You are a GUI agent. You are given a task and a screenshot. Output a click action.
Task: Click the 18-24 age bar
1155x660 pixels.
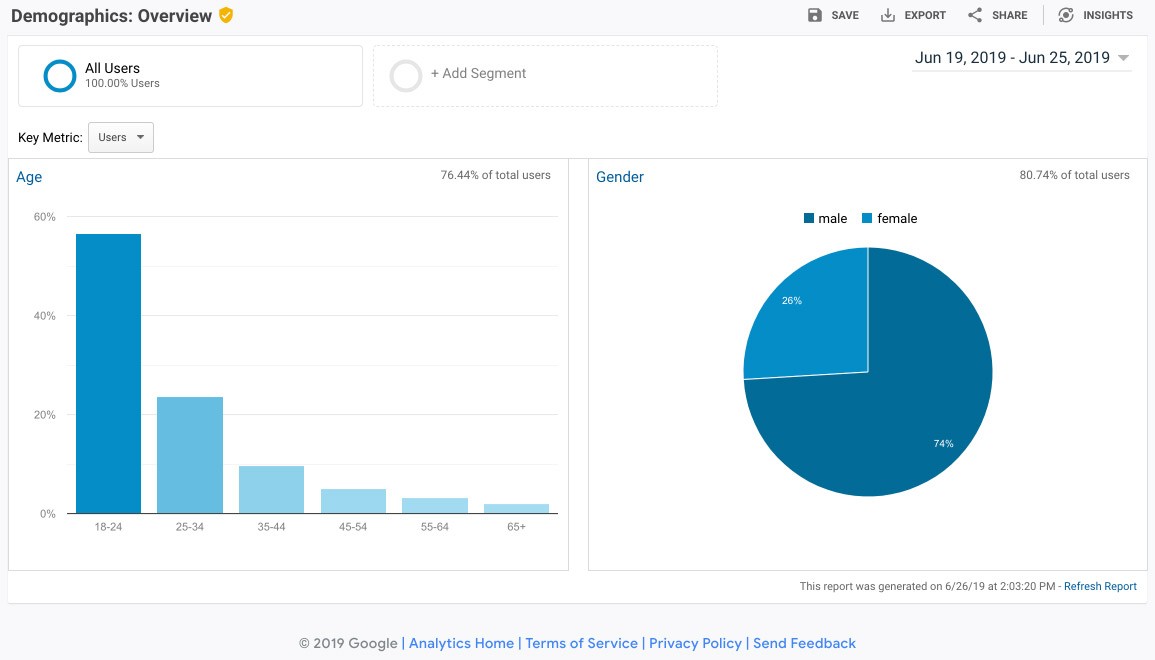(x=108, y=373)
